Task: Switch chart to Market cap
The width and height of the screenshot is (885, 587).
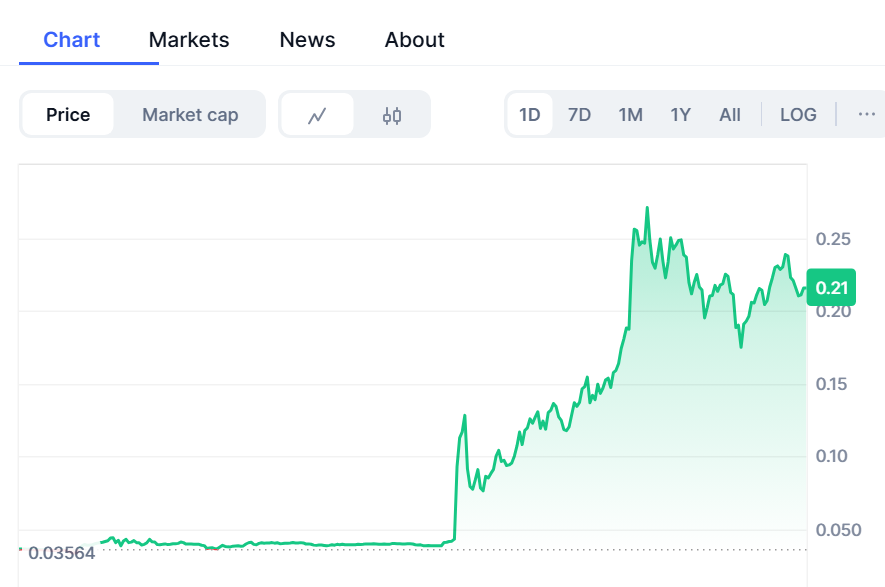Action: [x=190, y=115]
